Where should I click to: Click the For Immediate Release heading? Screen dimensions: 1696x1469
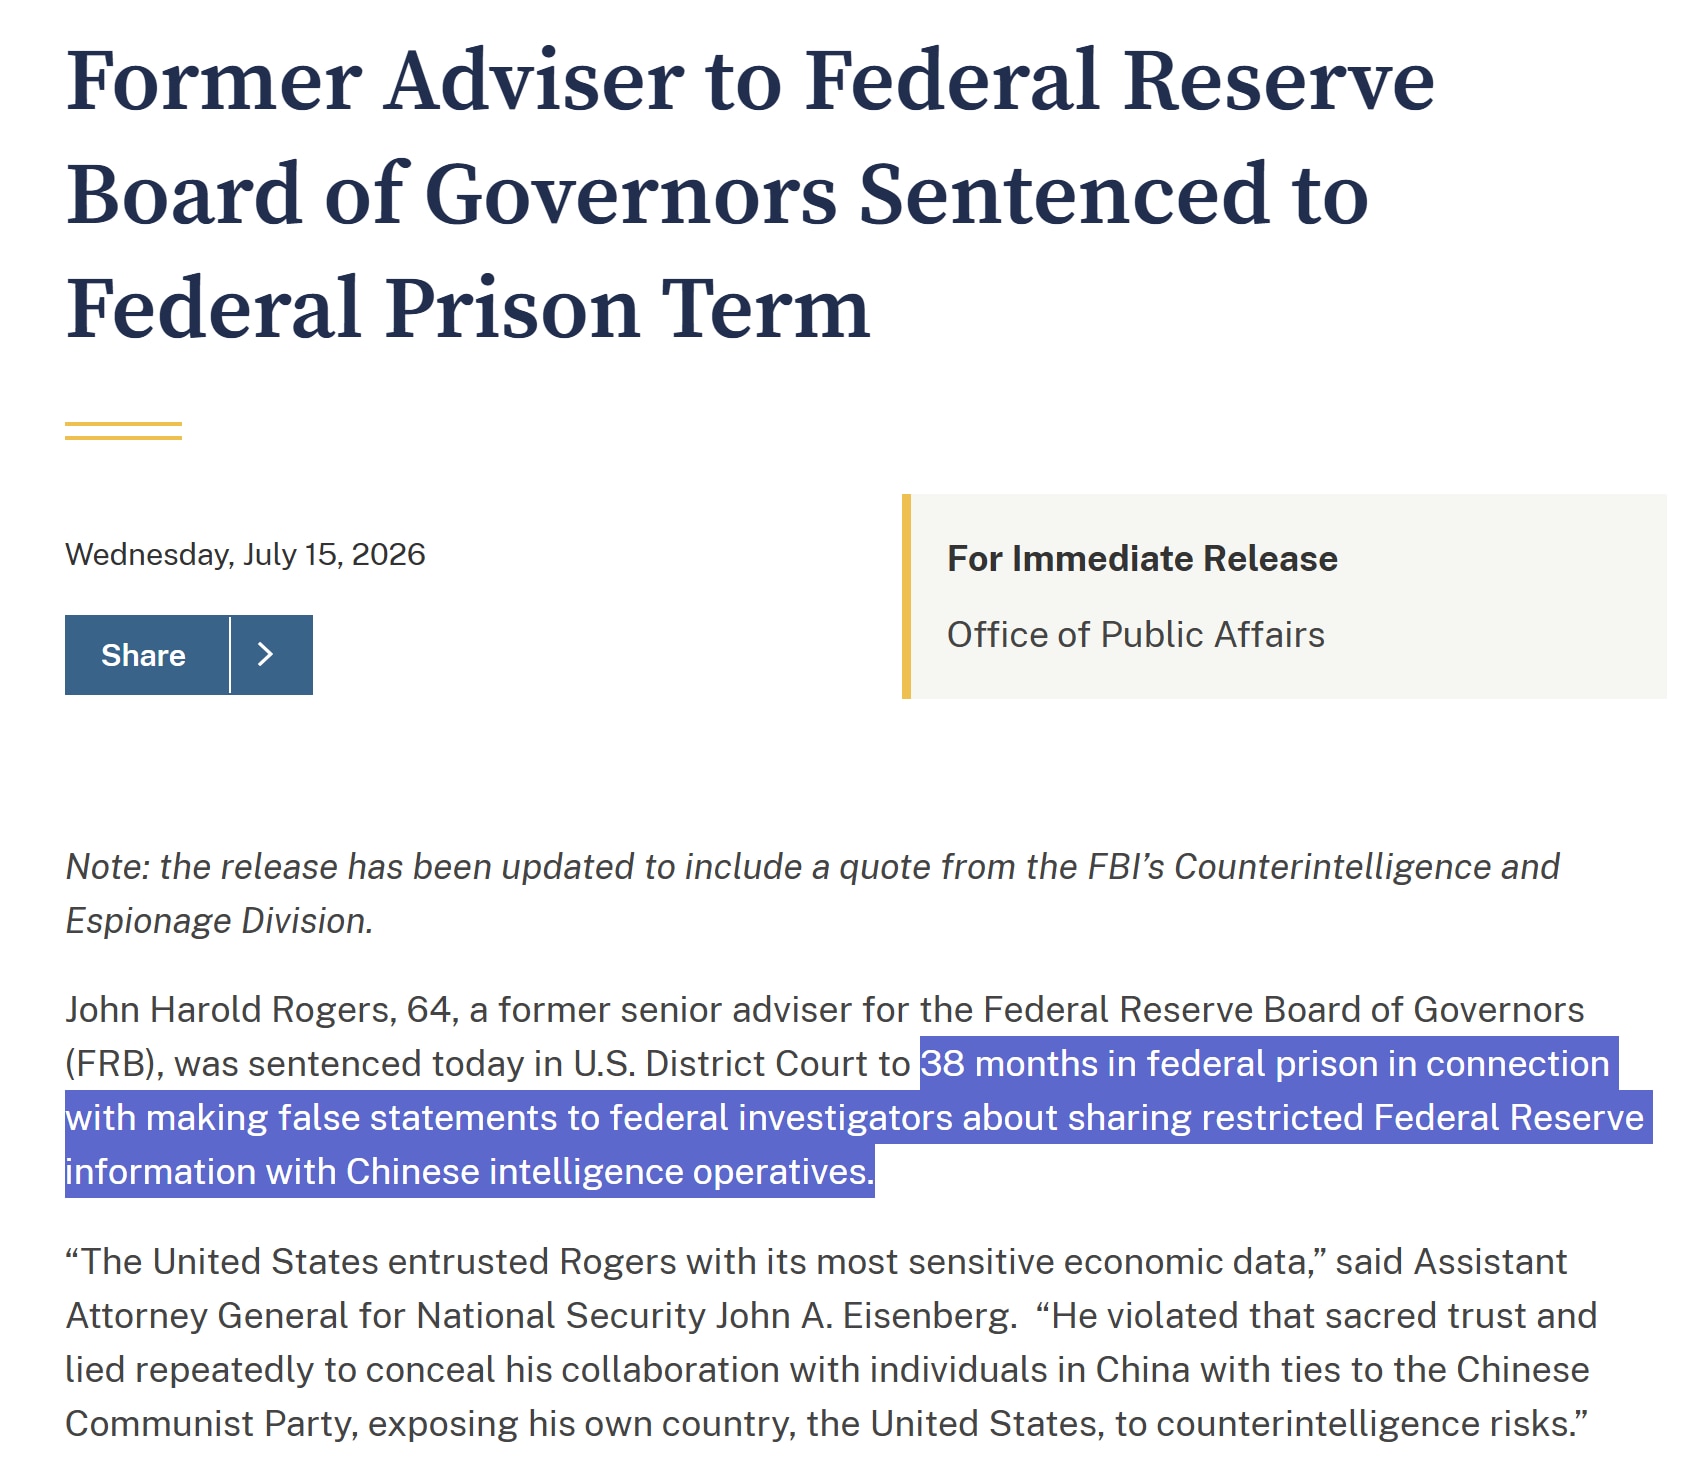1142,558
